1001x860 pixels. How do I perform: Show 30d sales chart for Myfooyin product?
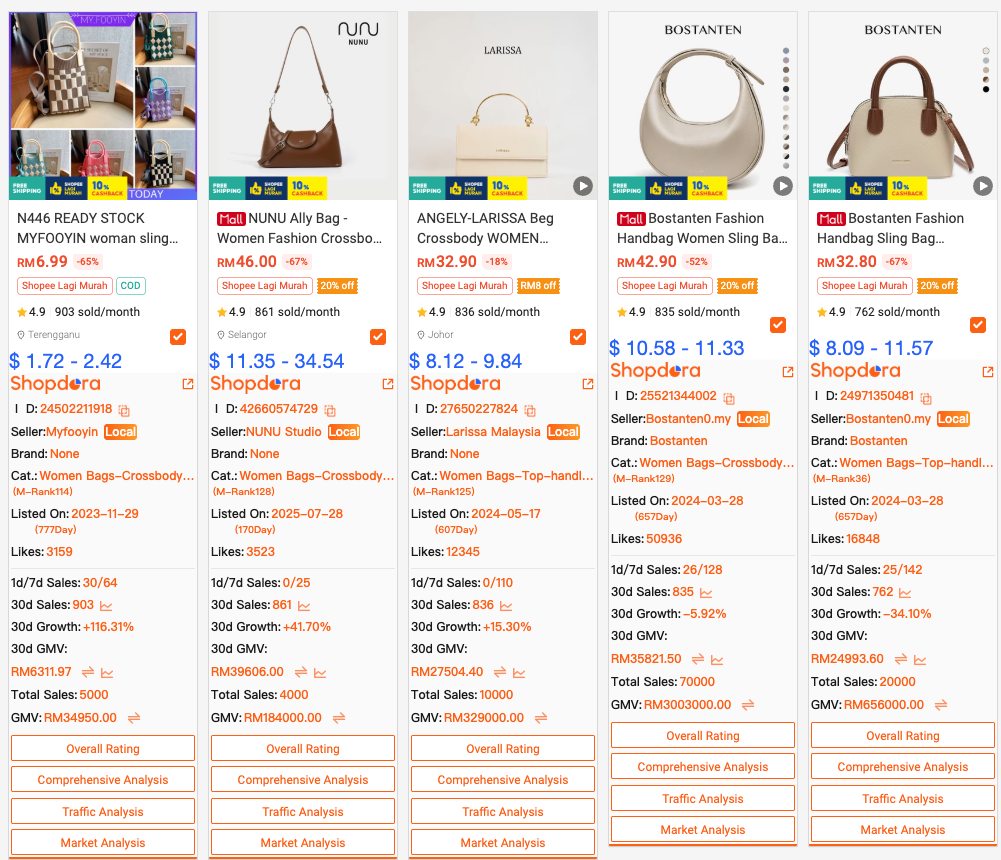coord(106,605)
